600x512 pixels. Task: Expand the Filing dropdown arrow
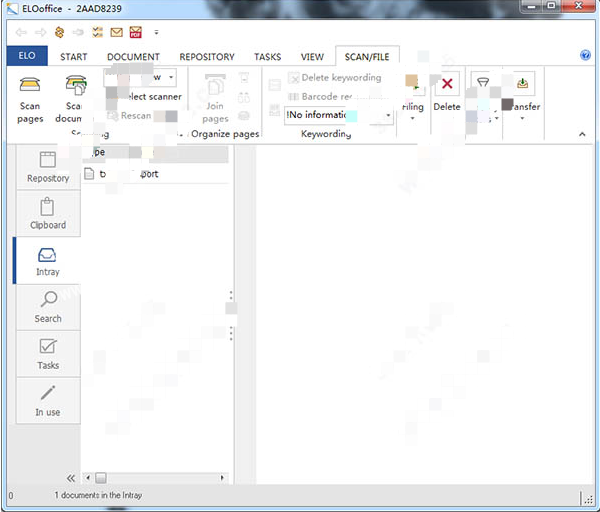(x=412, y=118)
